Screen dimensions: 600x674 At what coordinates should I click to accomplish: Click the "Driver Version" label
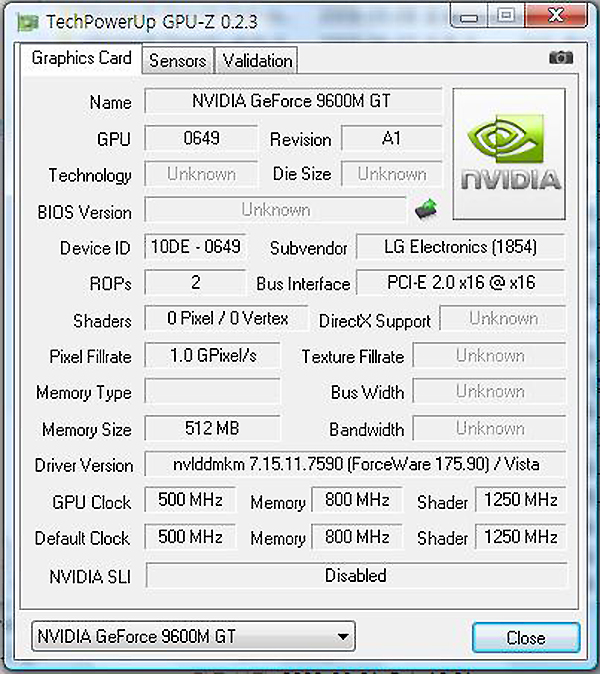(84, 466)
